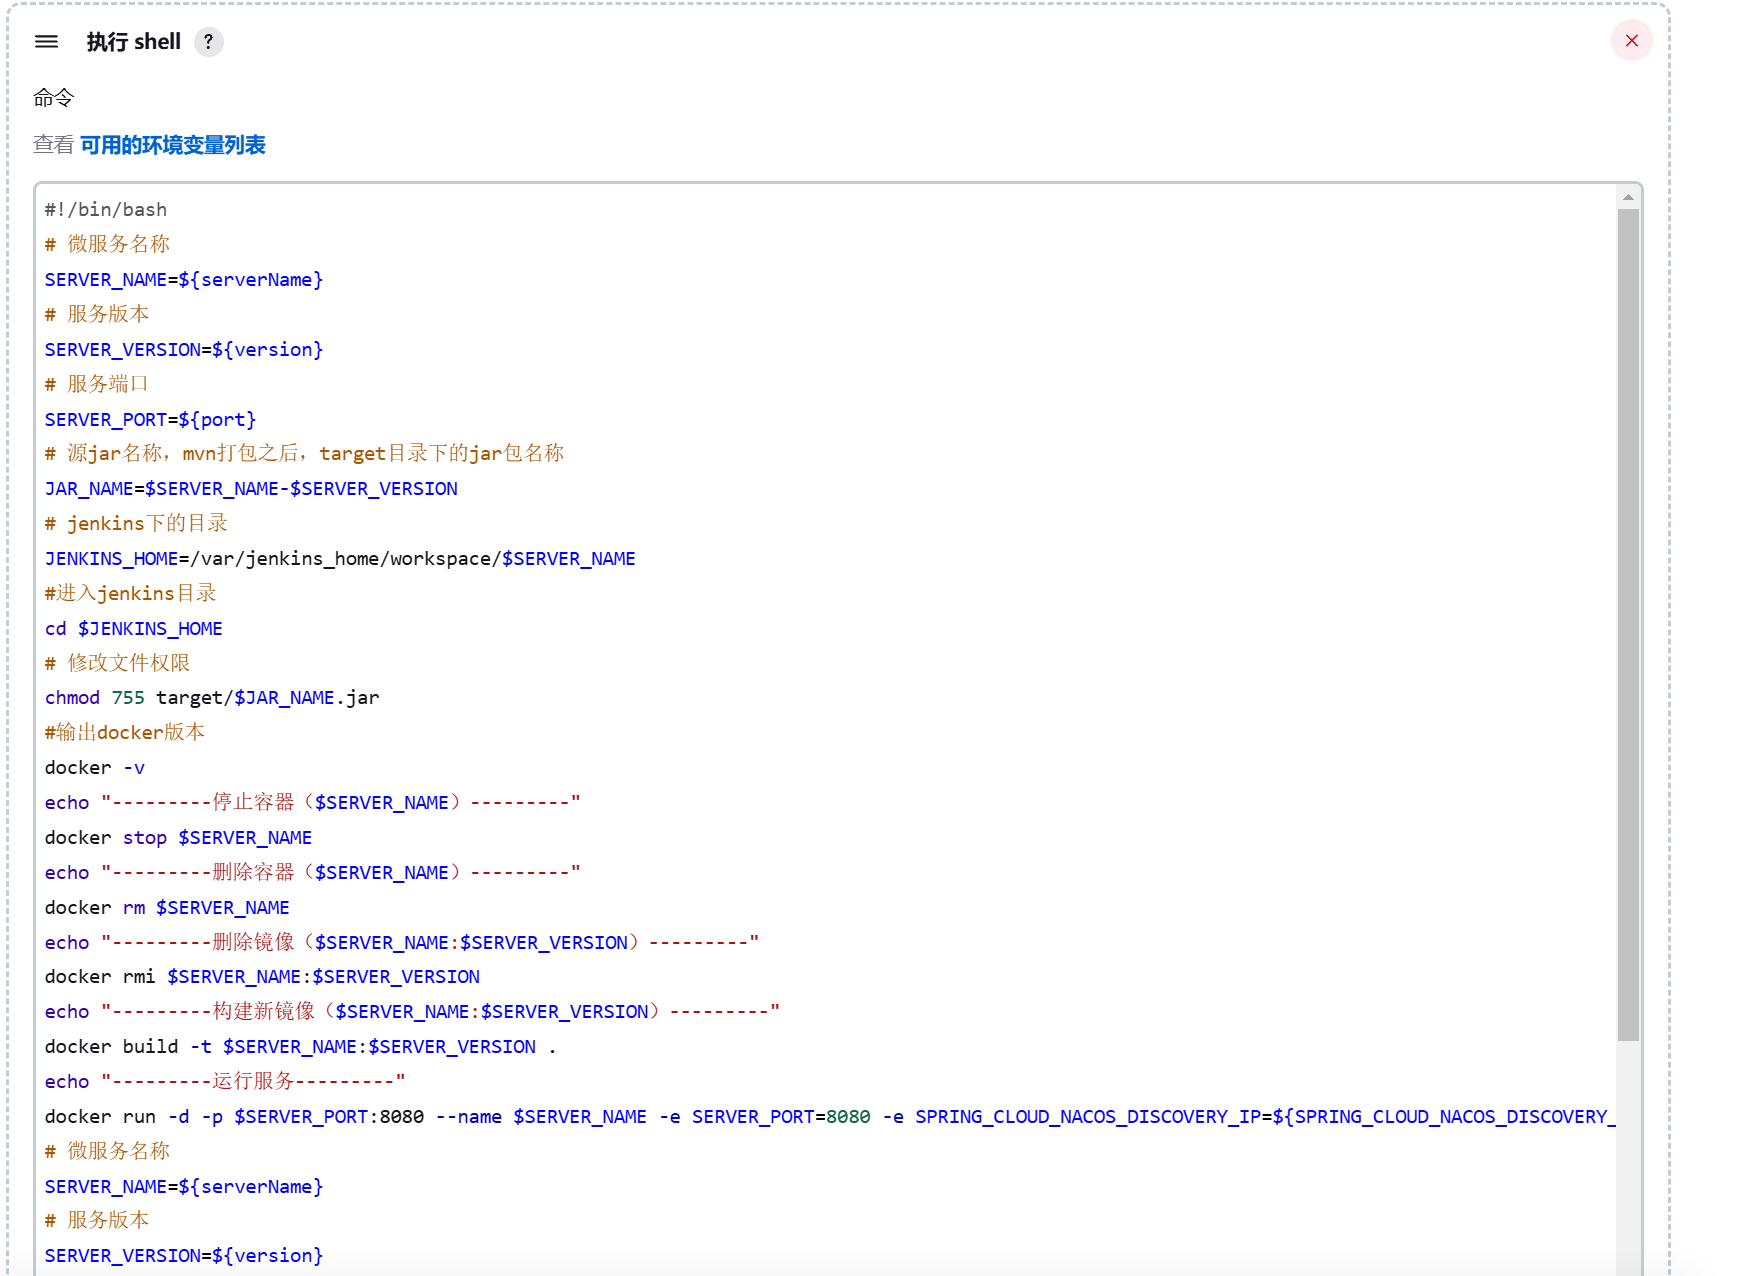Open 可用的环境变量列表 link
The height and width of the screenshot is (1276, 1764).
pos(173,145)
